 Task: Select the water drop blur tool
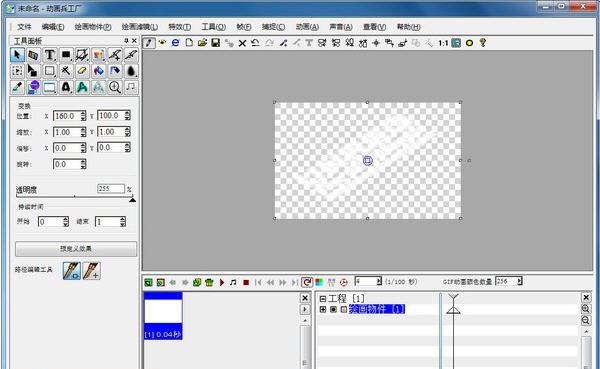point(130,71)
